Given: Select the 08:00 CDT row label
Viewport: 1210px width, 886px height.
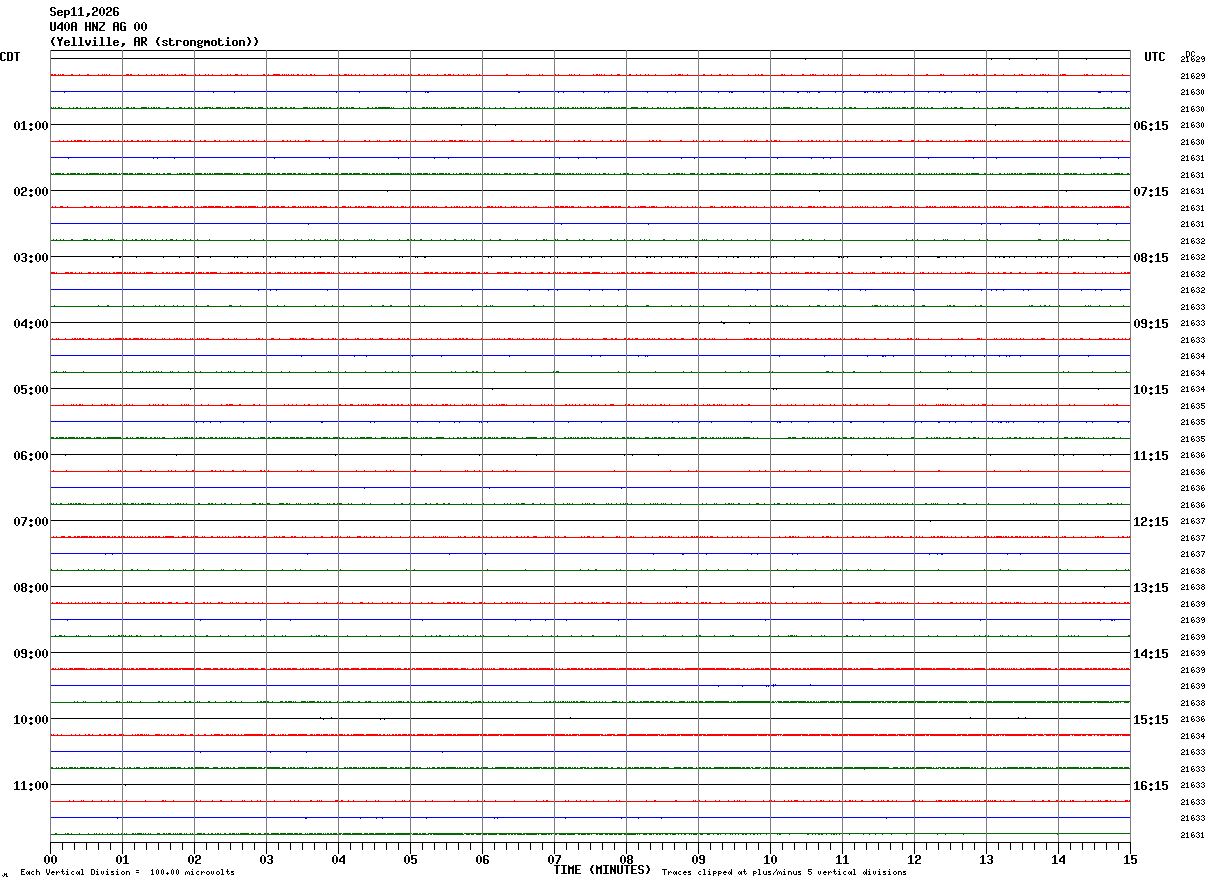Looking at the screenshot, I should tap(31, 587).
